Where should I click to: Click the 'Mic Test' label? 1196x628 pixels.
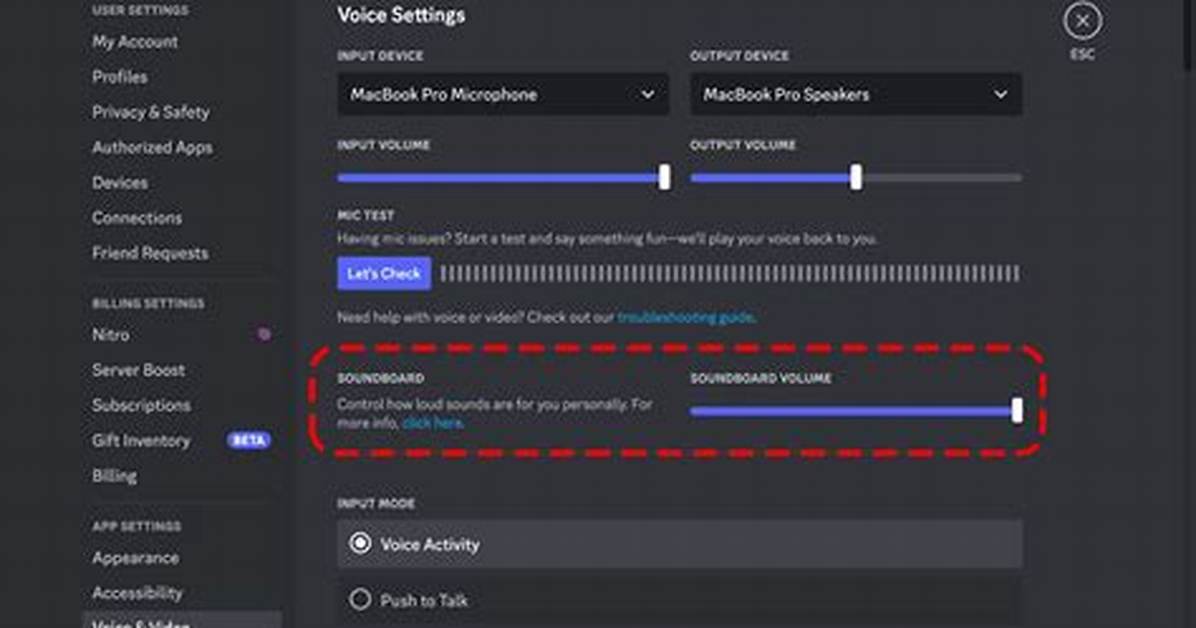pyautogui.click(x=365, y=216)
